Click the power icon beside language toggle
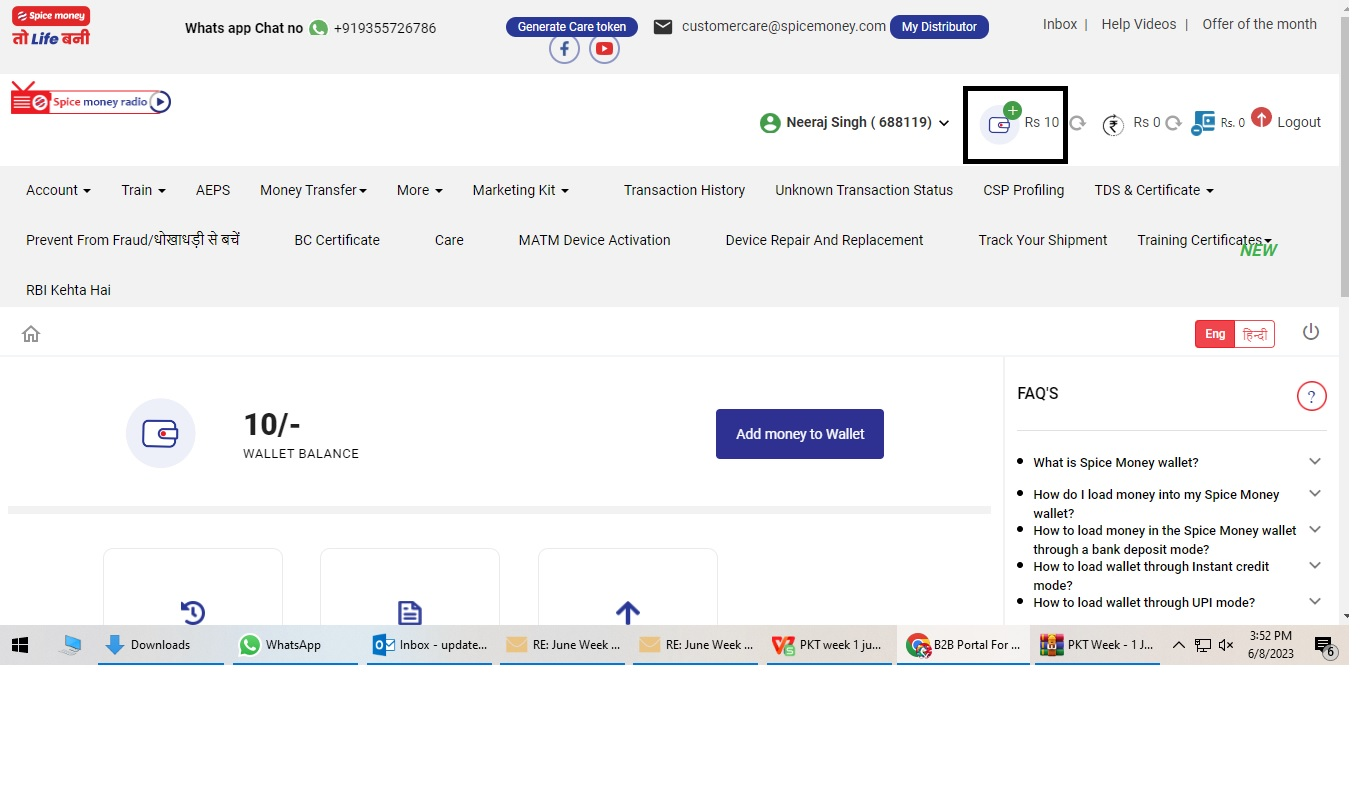The image size is (1366, 786). coord(1311,332)
